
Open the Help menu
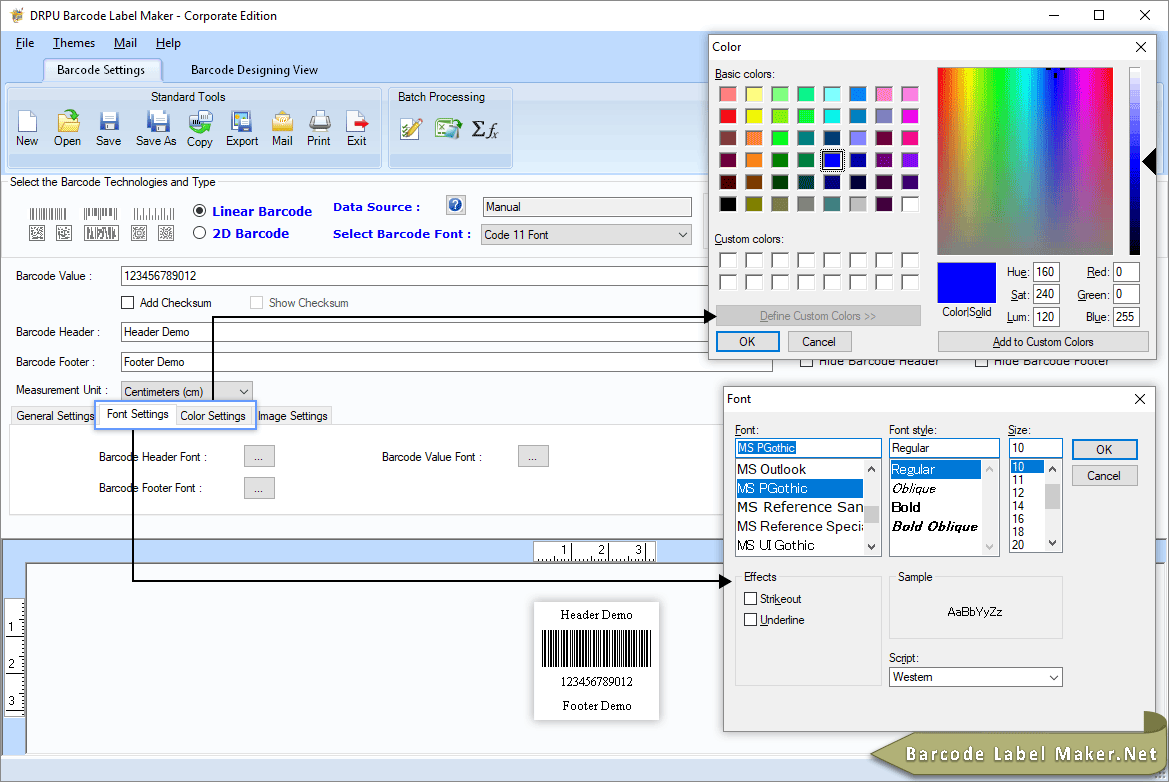pyautogui.click(x=168, y=43)
